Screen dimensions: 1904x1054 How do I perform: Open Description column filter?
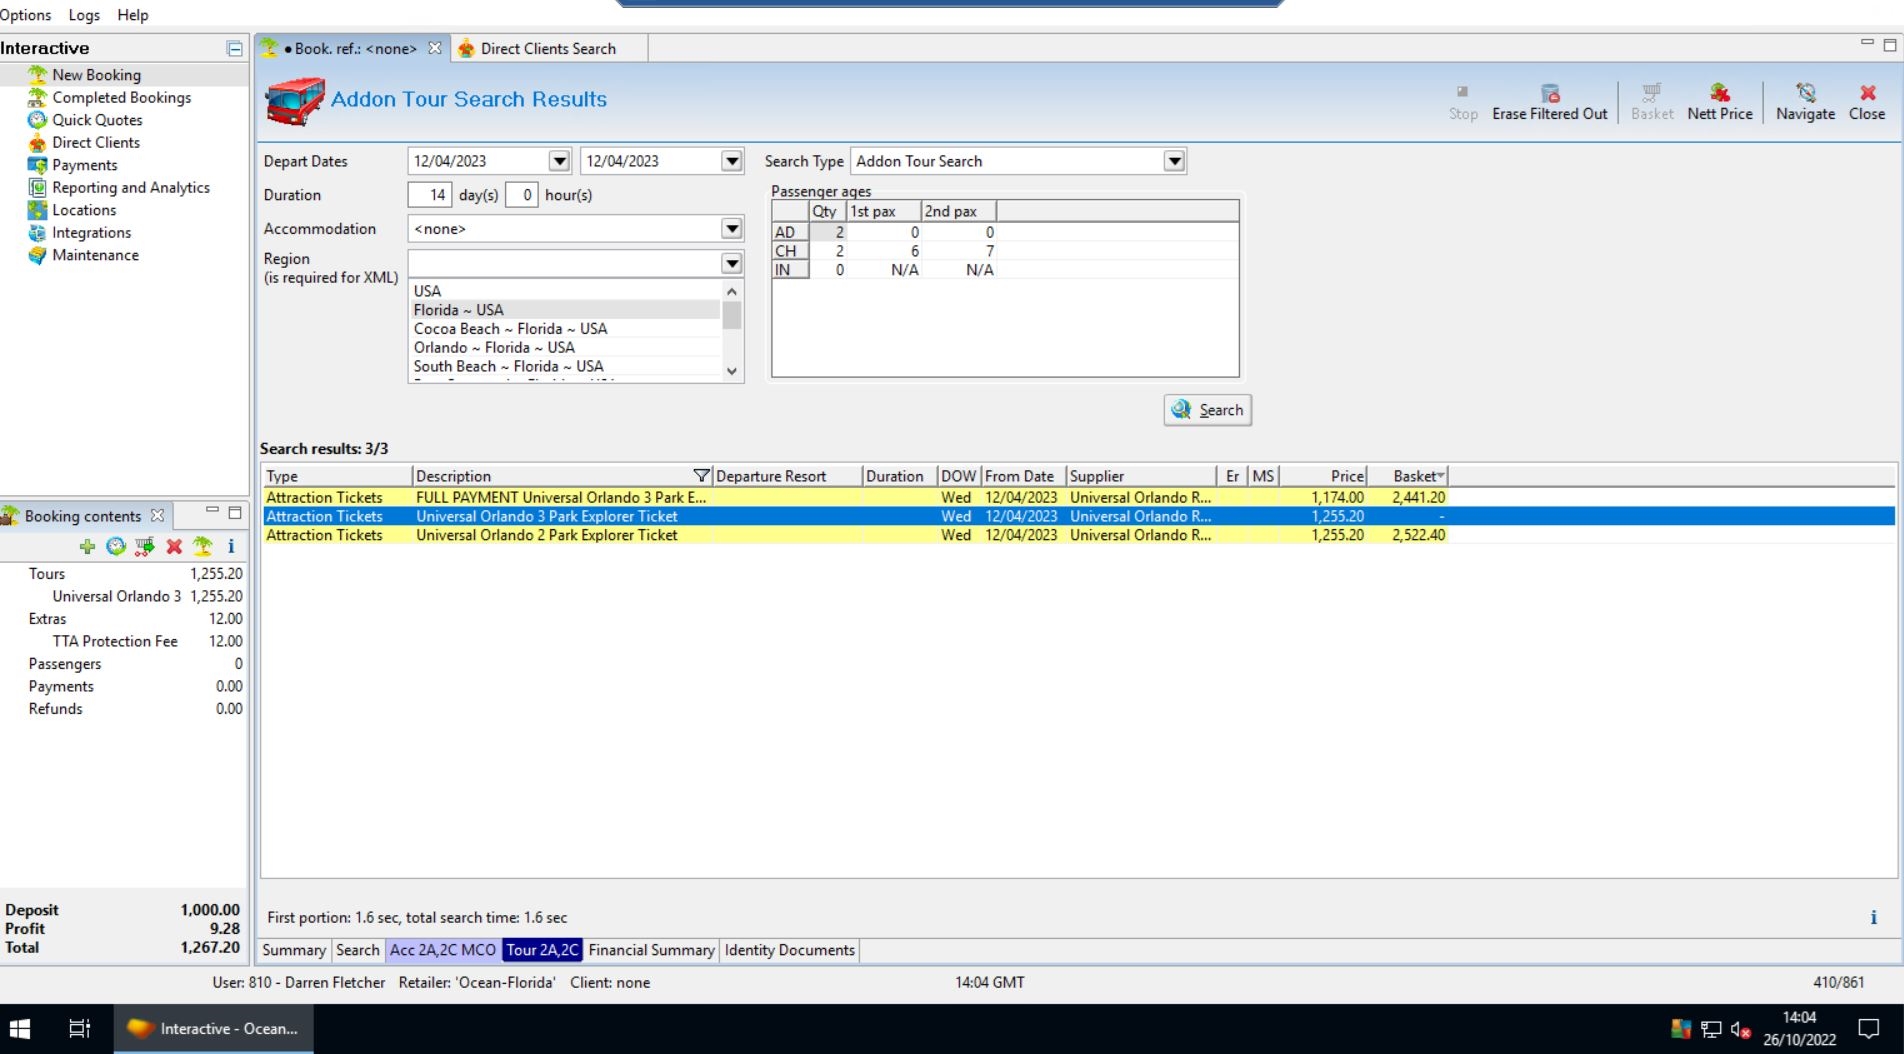pos(701,476)
